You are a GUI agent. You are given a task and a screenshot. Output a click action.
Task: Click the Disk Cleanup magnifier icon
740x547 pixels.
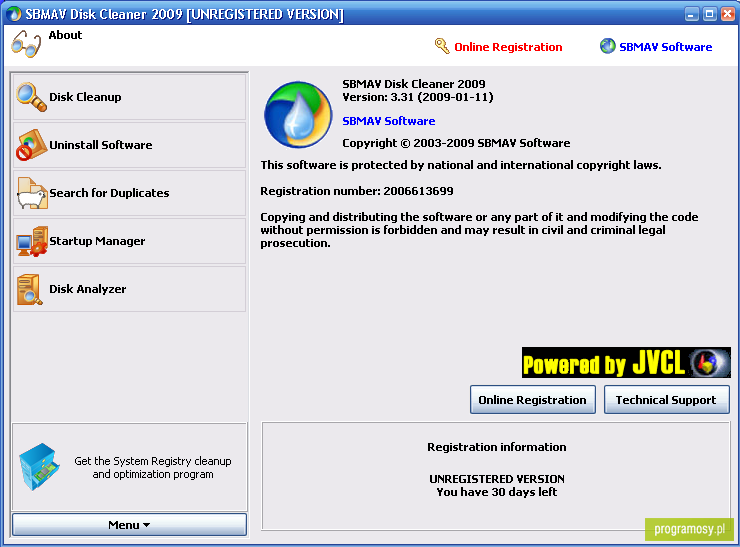pos(31,97)
